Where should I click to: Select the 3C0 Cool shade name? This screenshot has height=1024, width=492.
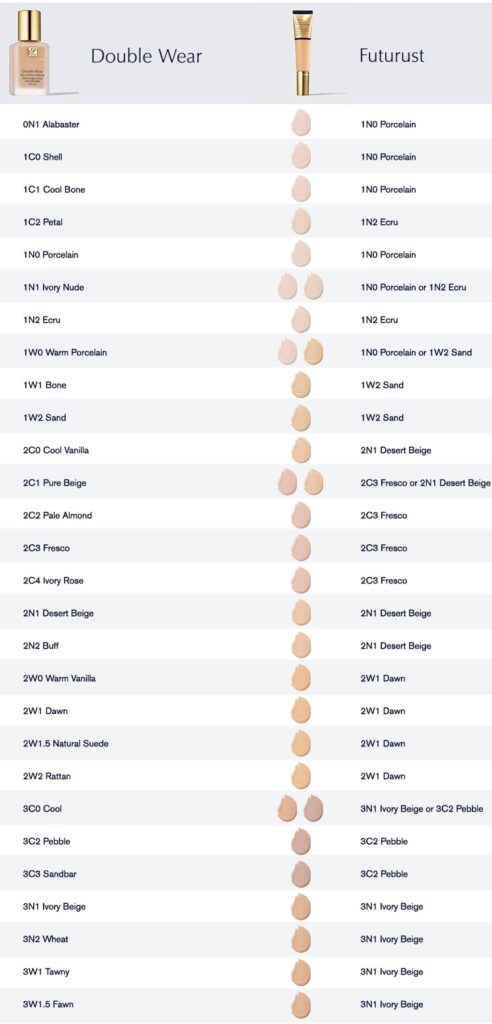pyautogui.click(x=42, y=808)
